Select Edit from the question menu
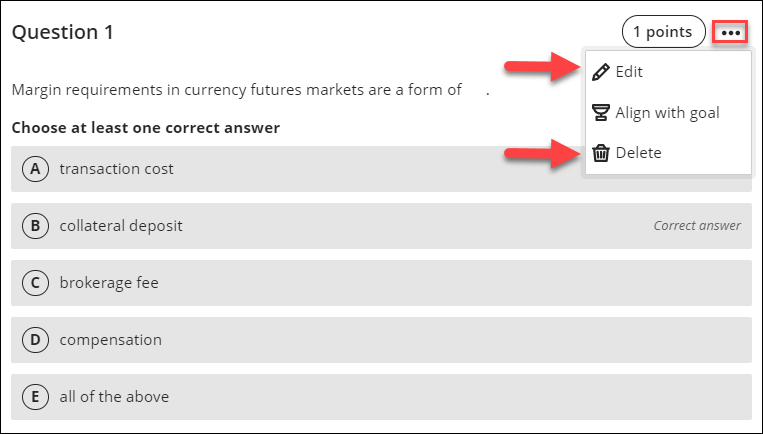 [x=629, y=72]
